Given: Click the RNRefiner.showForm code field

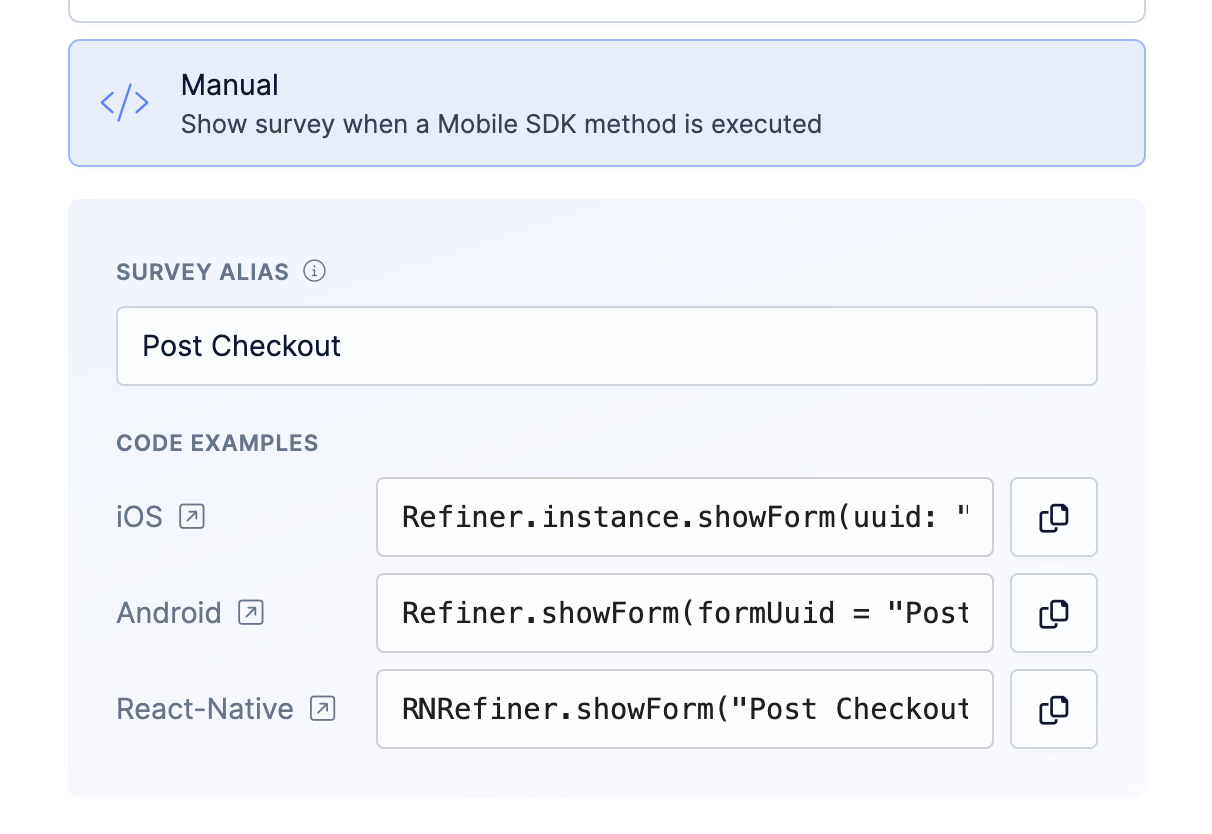Looking at the screenshot, I should click(x=684, y=709).
